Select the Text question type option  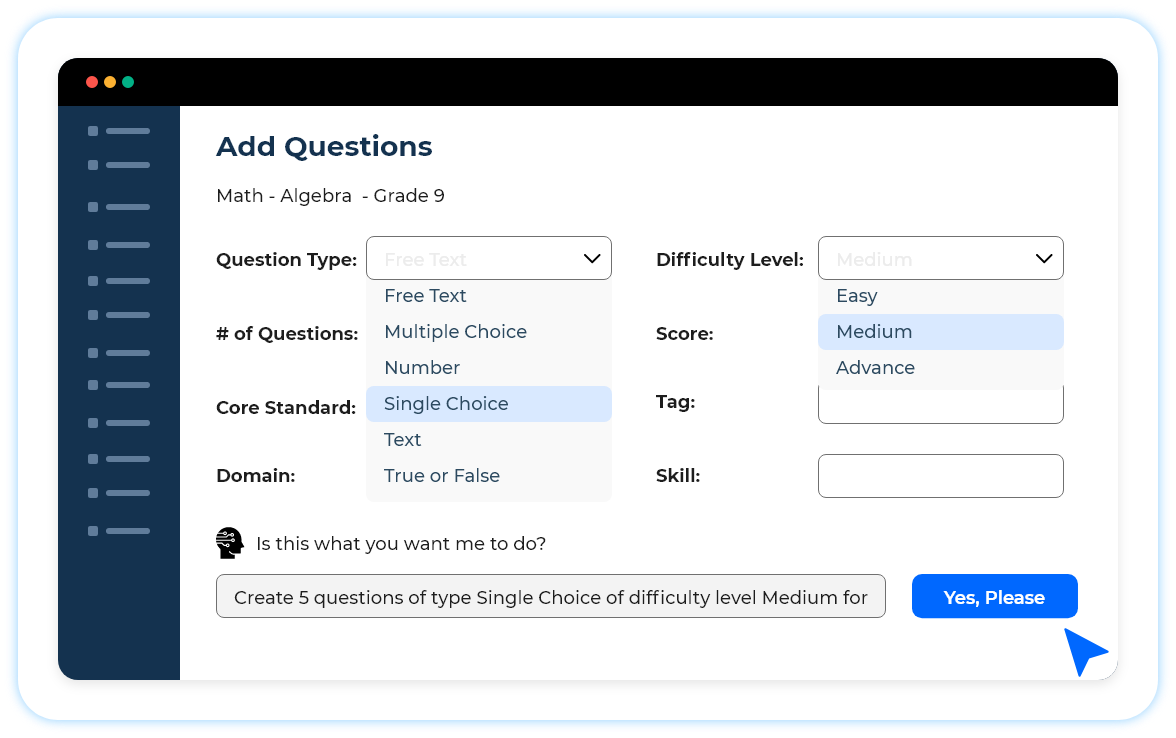tap(403, 440)
